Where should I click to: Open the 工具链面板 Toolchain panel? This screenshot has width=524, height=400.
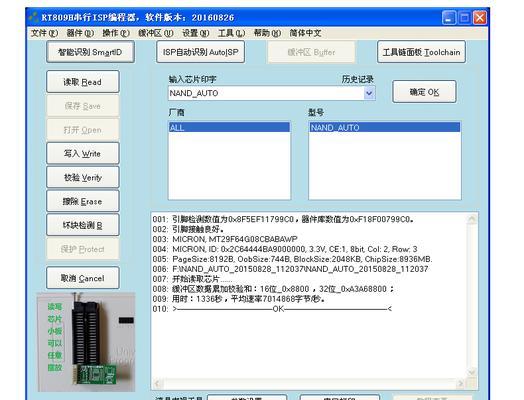(x=421, y=52)
